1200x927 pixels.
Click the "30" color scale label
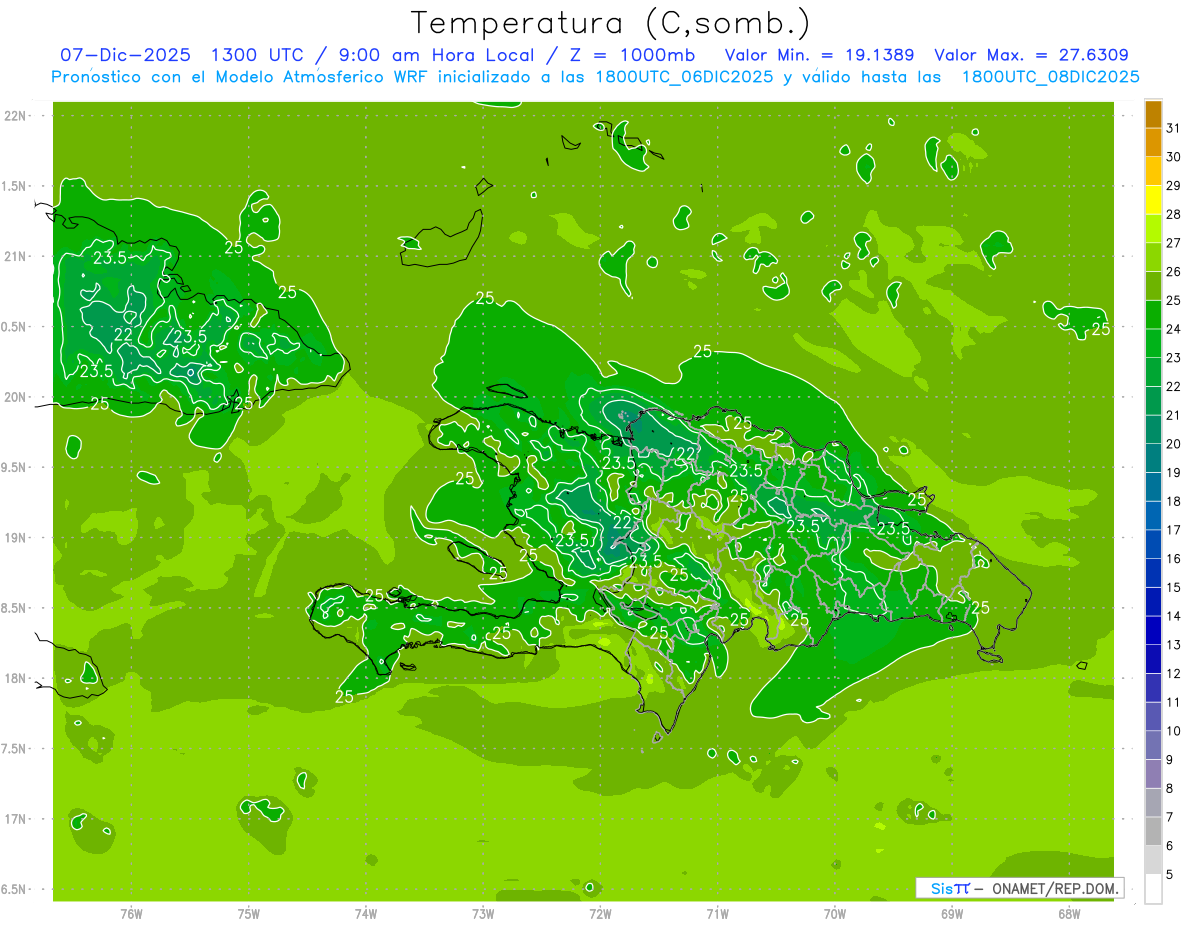(1173, 157)
